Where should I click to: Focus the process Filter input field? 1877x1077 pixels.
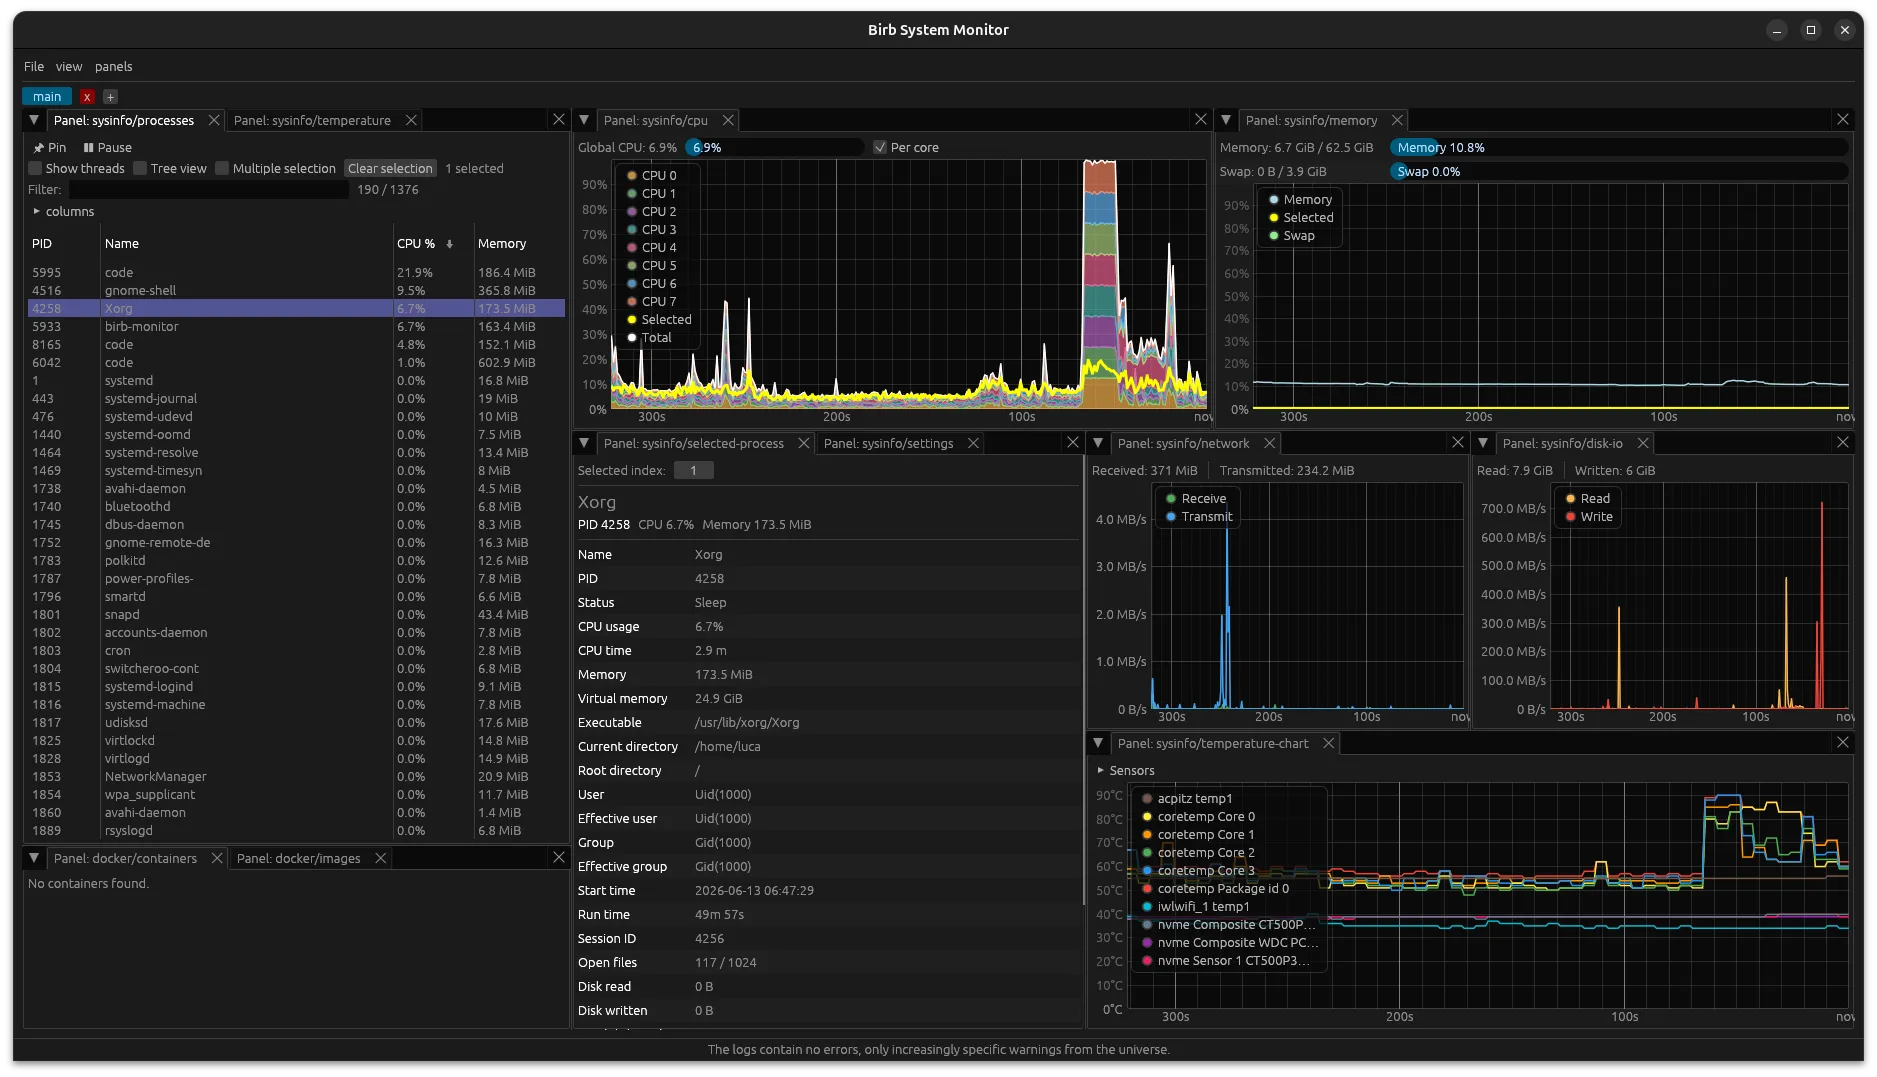208,189
